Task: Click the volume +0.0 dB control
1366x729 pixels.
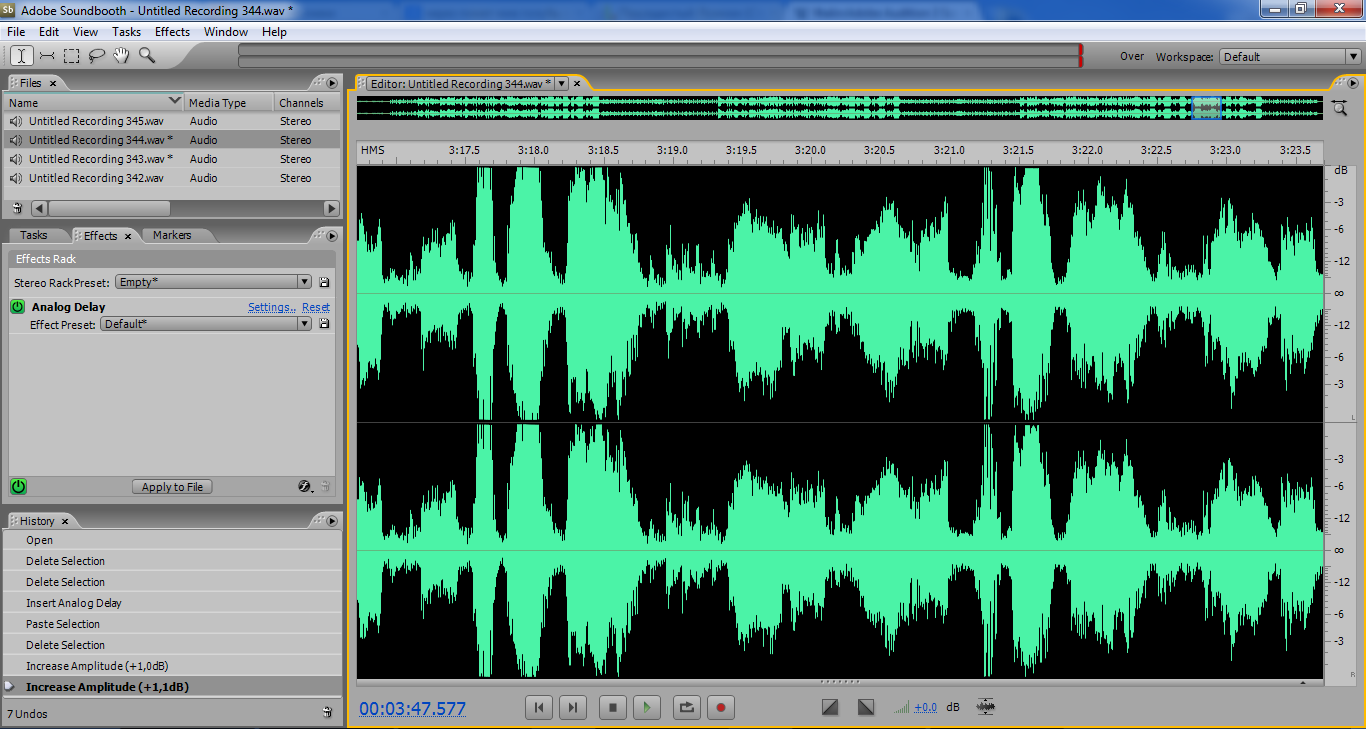Action: click(x=925, y=707)
